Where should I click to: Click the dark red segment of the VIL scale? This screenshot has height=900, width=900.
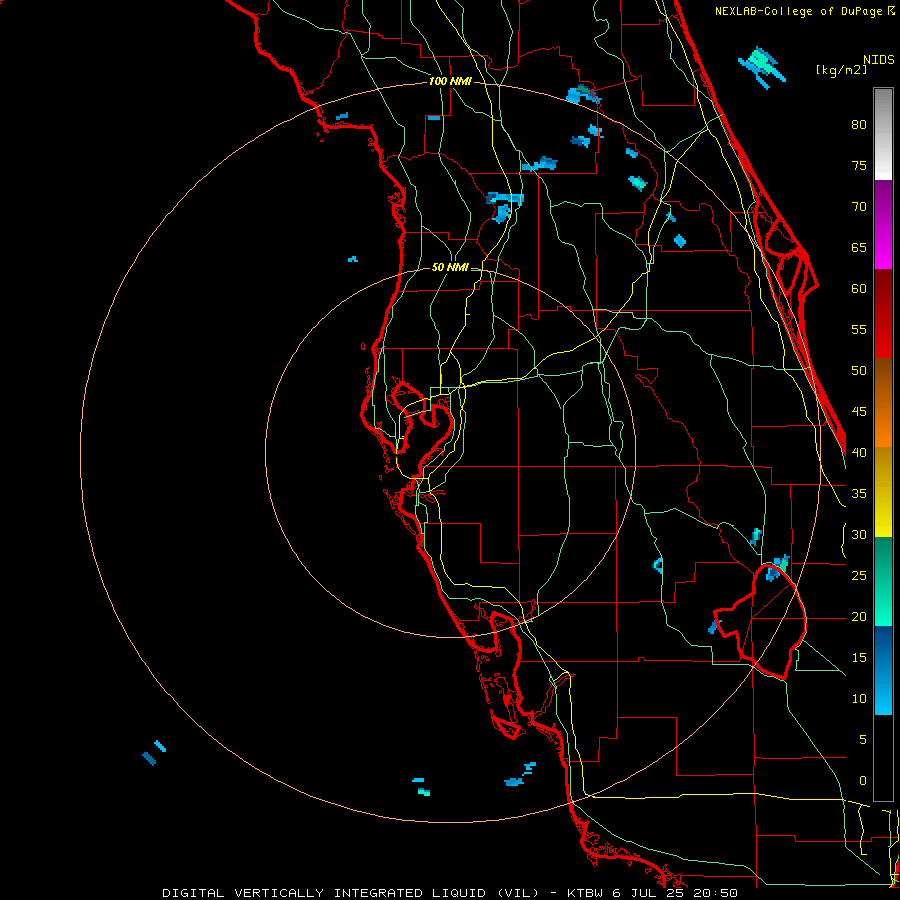coord(883,314)
